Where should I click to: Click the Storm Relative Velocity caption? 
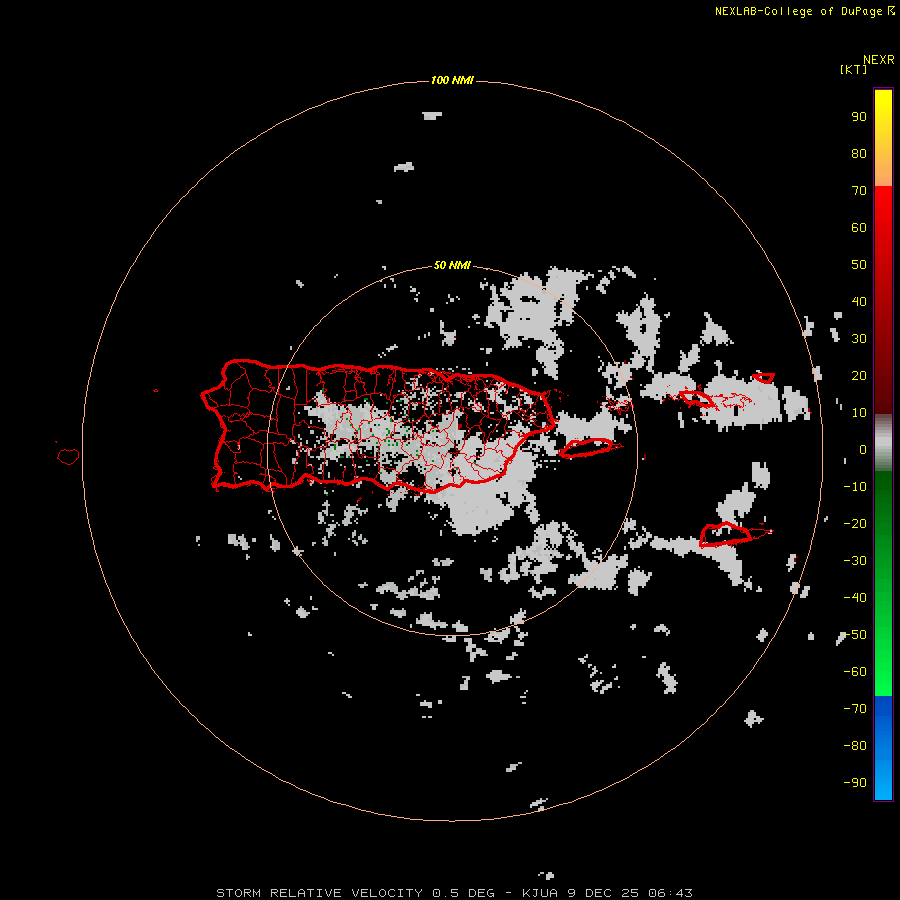click(x=455, y=893)
